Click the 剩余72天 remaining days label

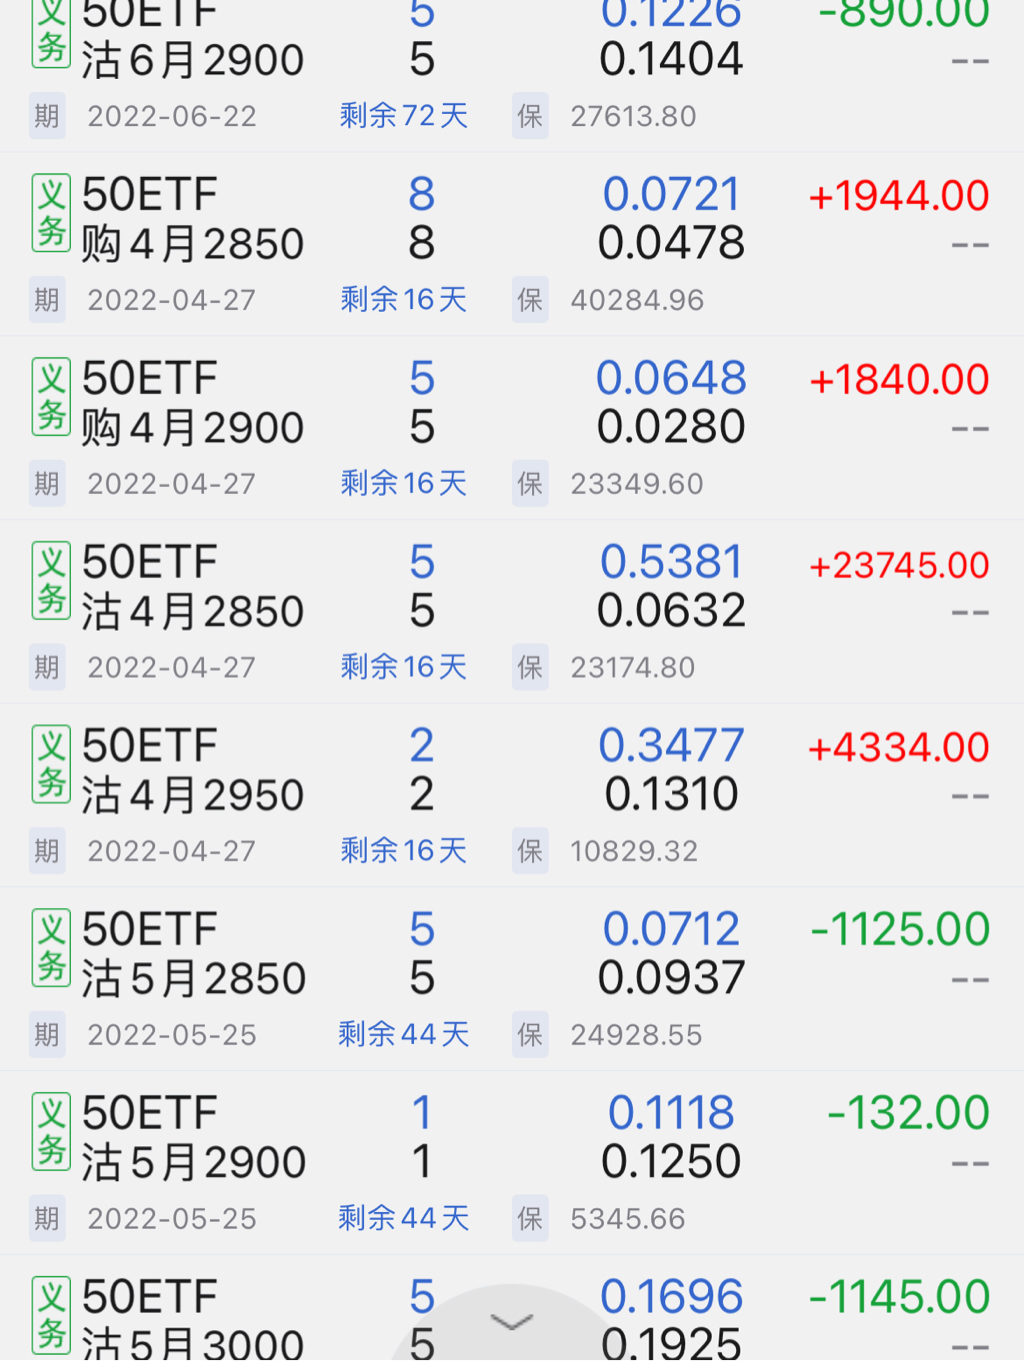tap(404, 116)
